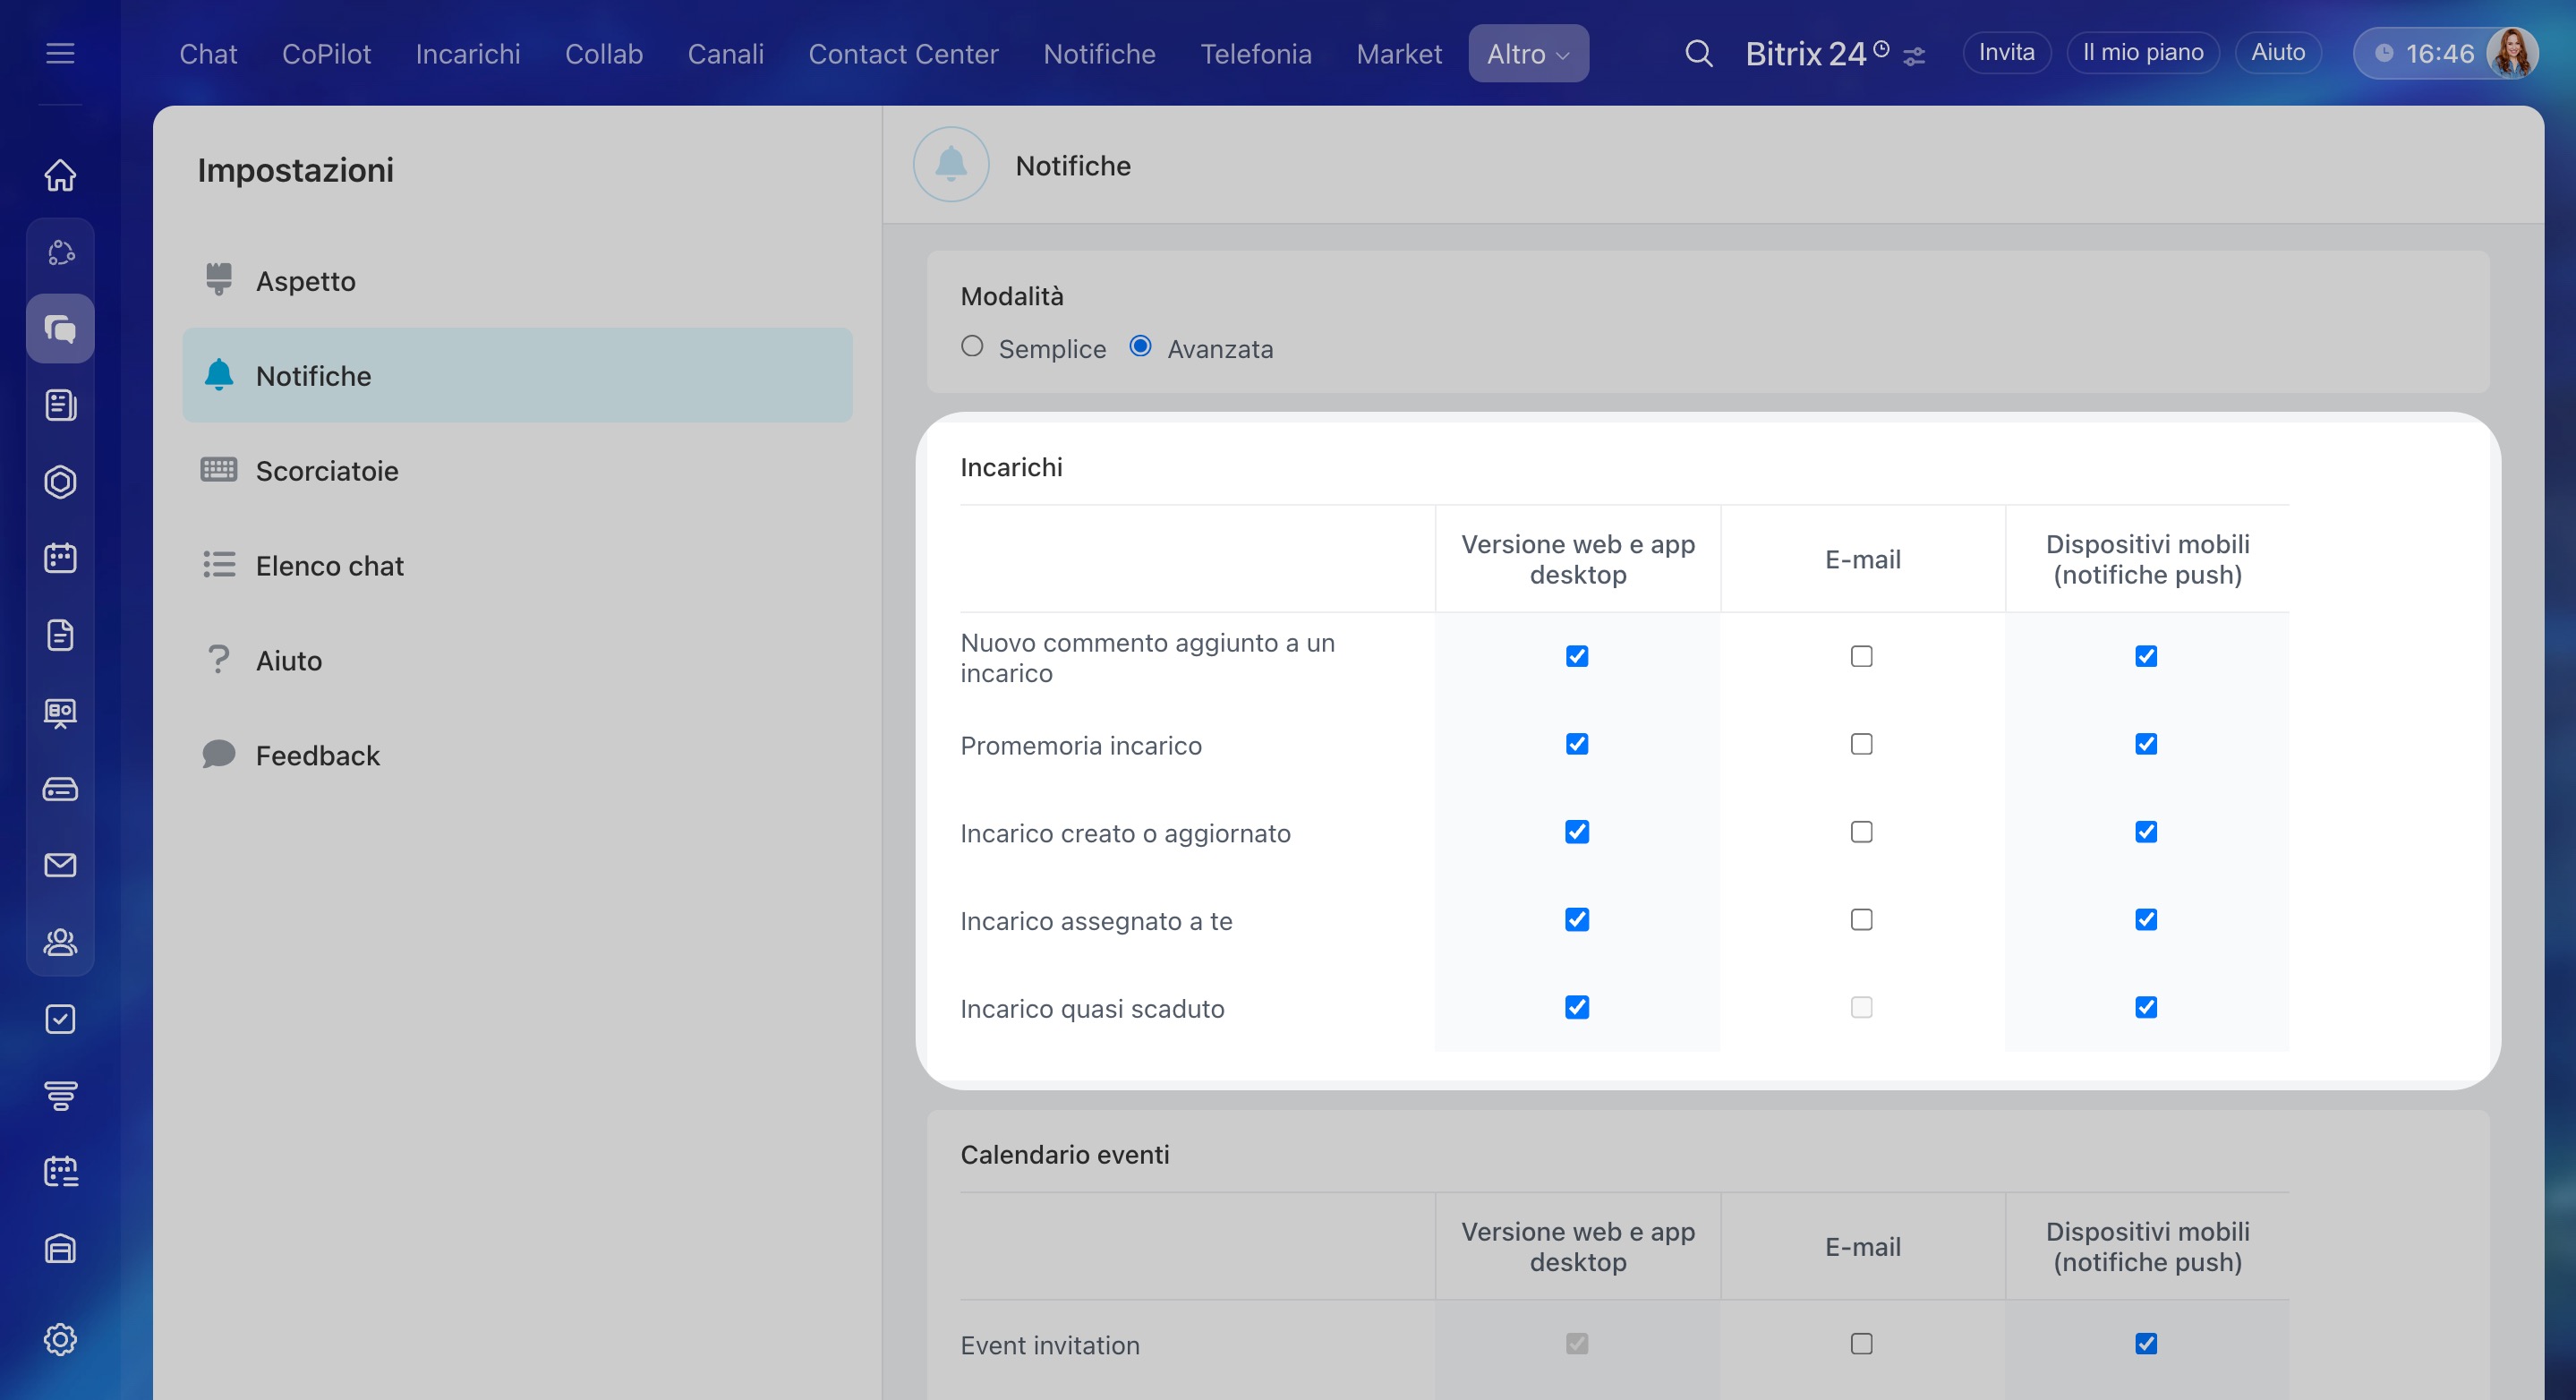Uncheck push for Incarico assegnato a te
2576x1400 pixels.
click(2146, 920)
